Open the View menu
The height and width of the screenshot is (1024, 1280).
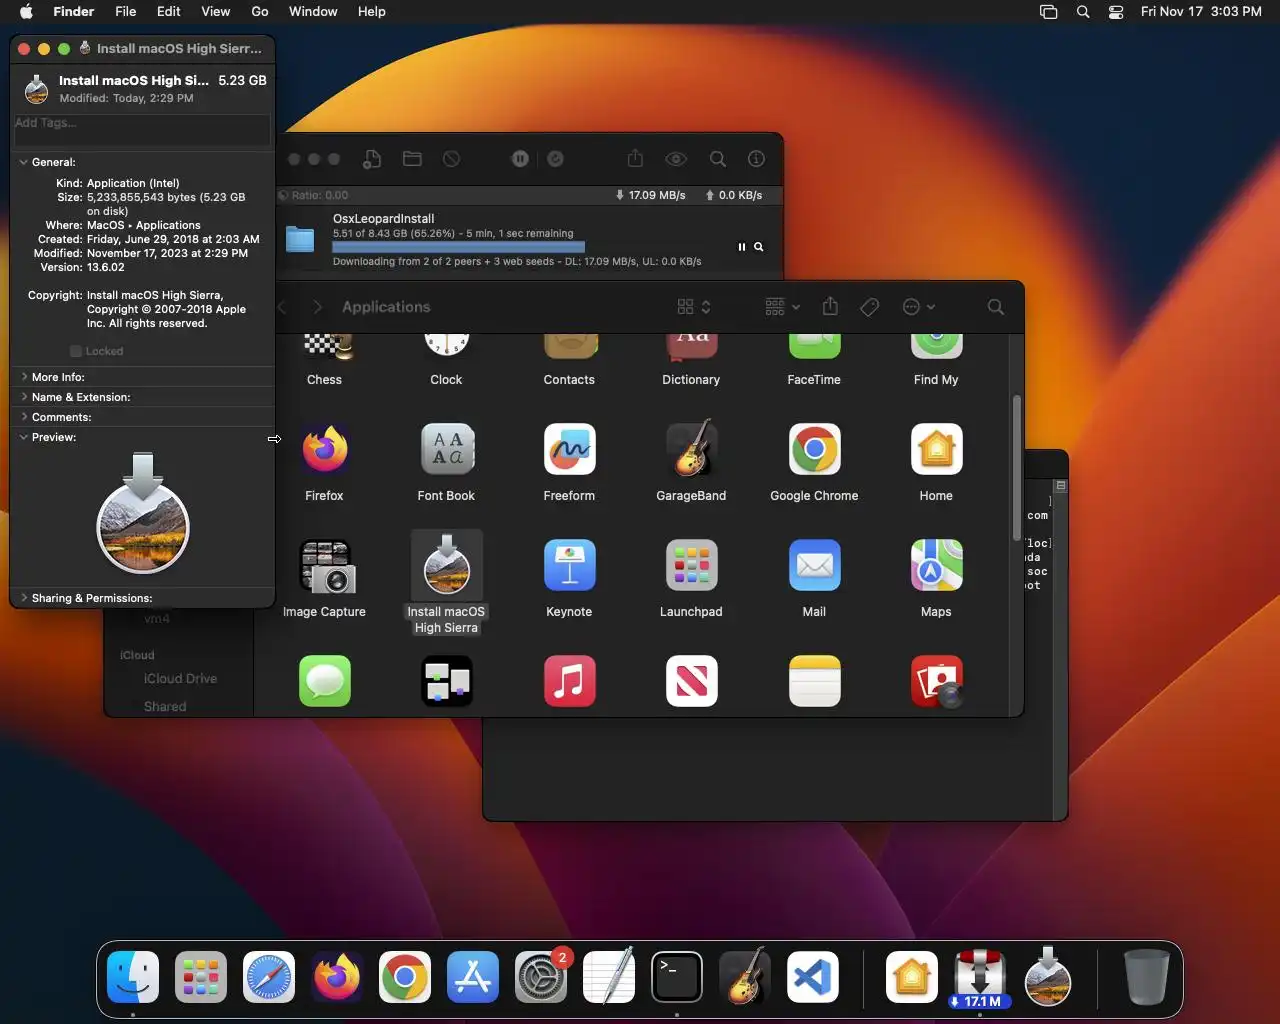coord(215,11)
